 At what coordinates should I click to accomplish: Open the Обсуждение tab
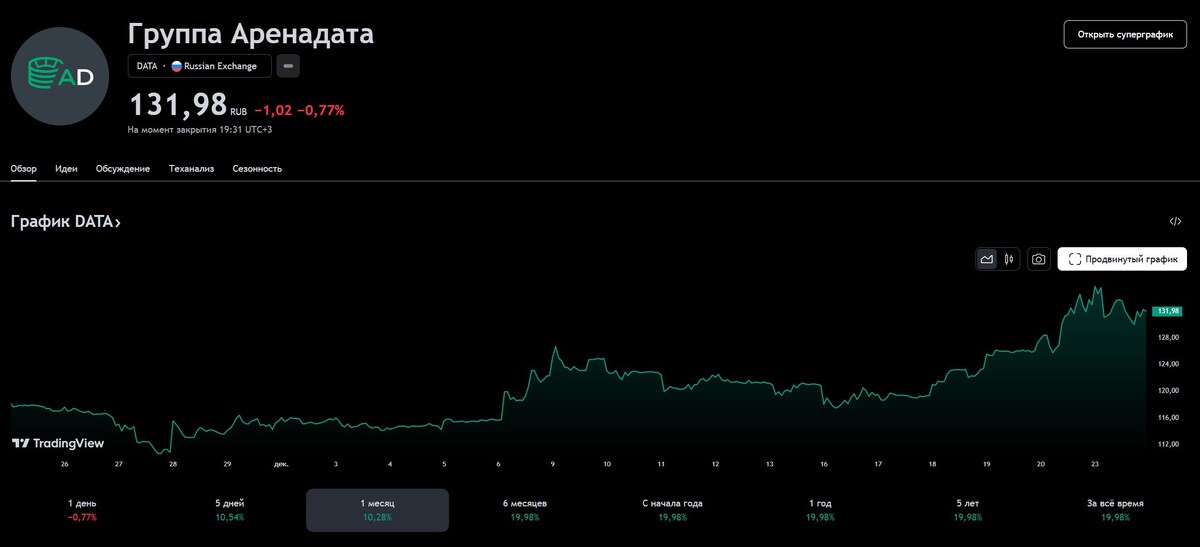point(123,169)
